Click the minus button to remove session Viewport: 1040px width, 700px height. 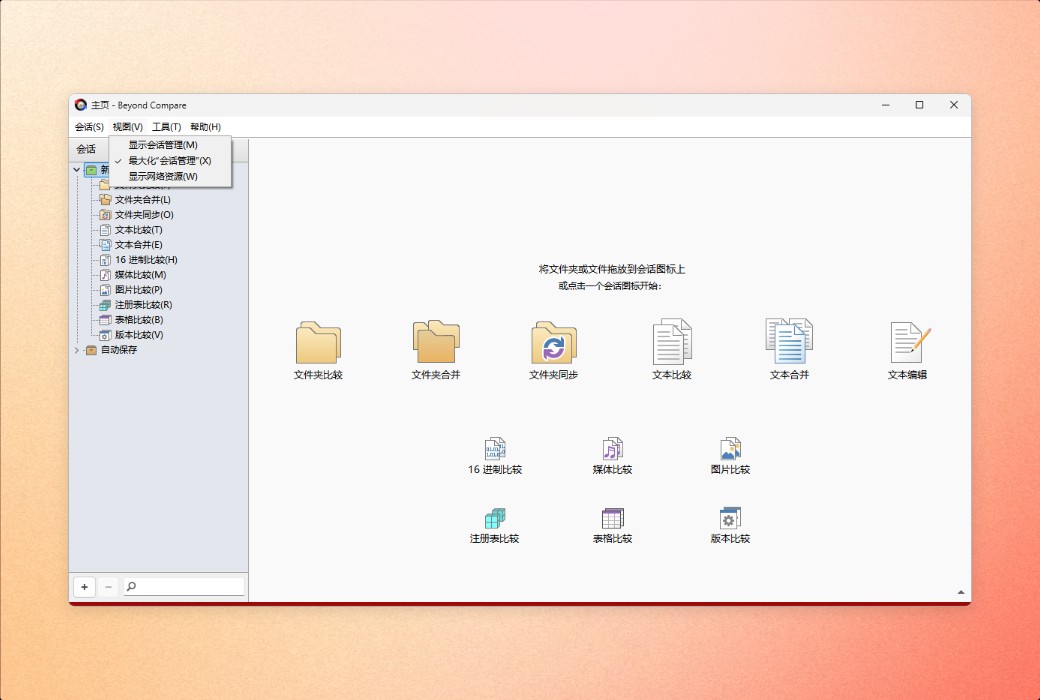coord(108,587)
